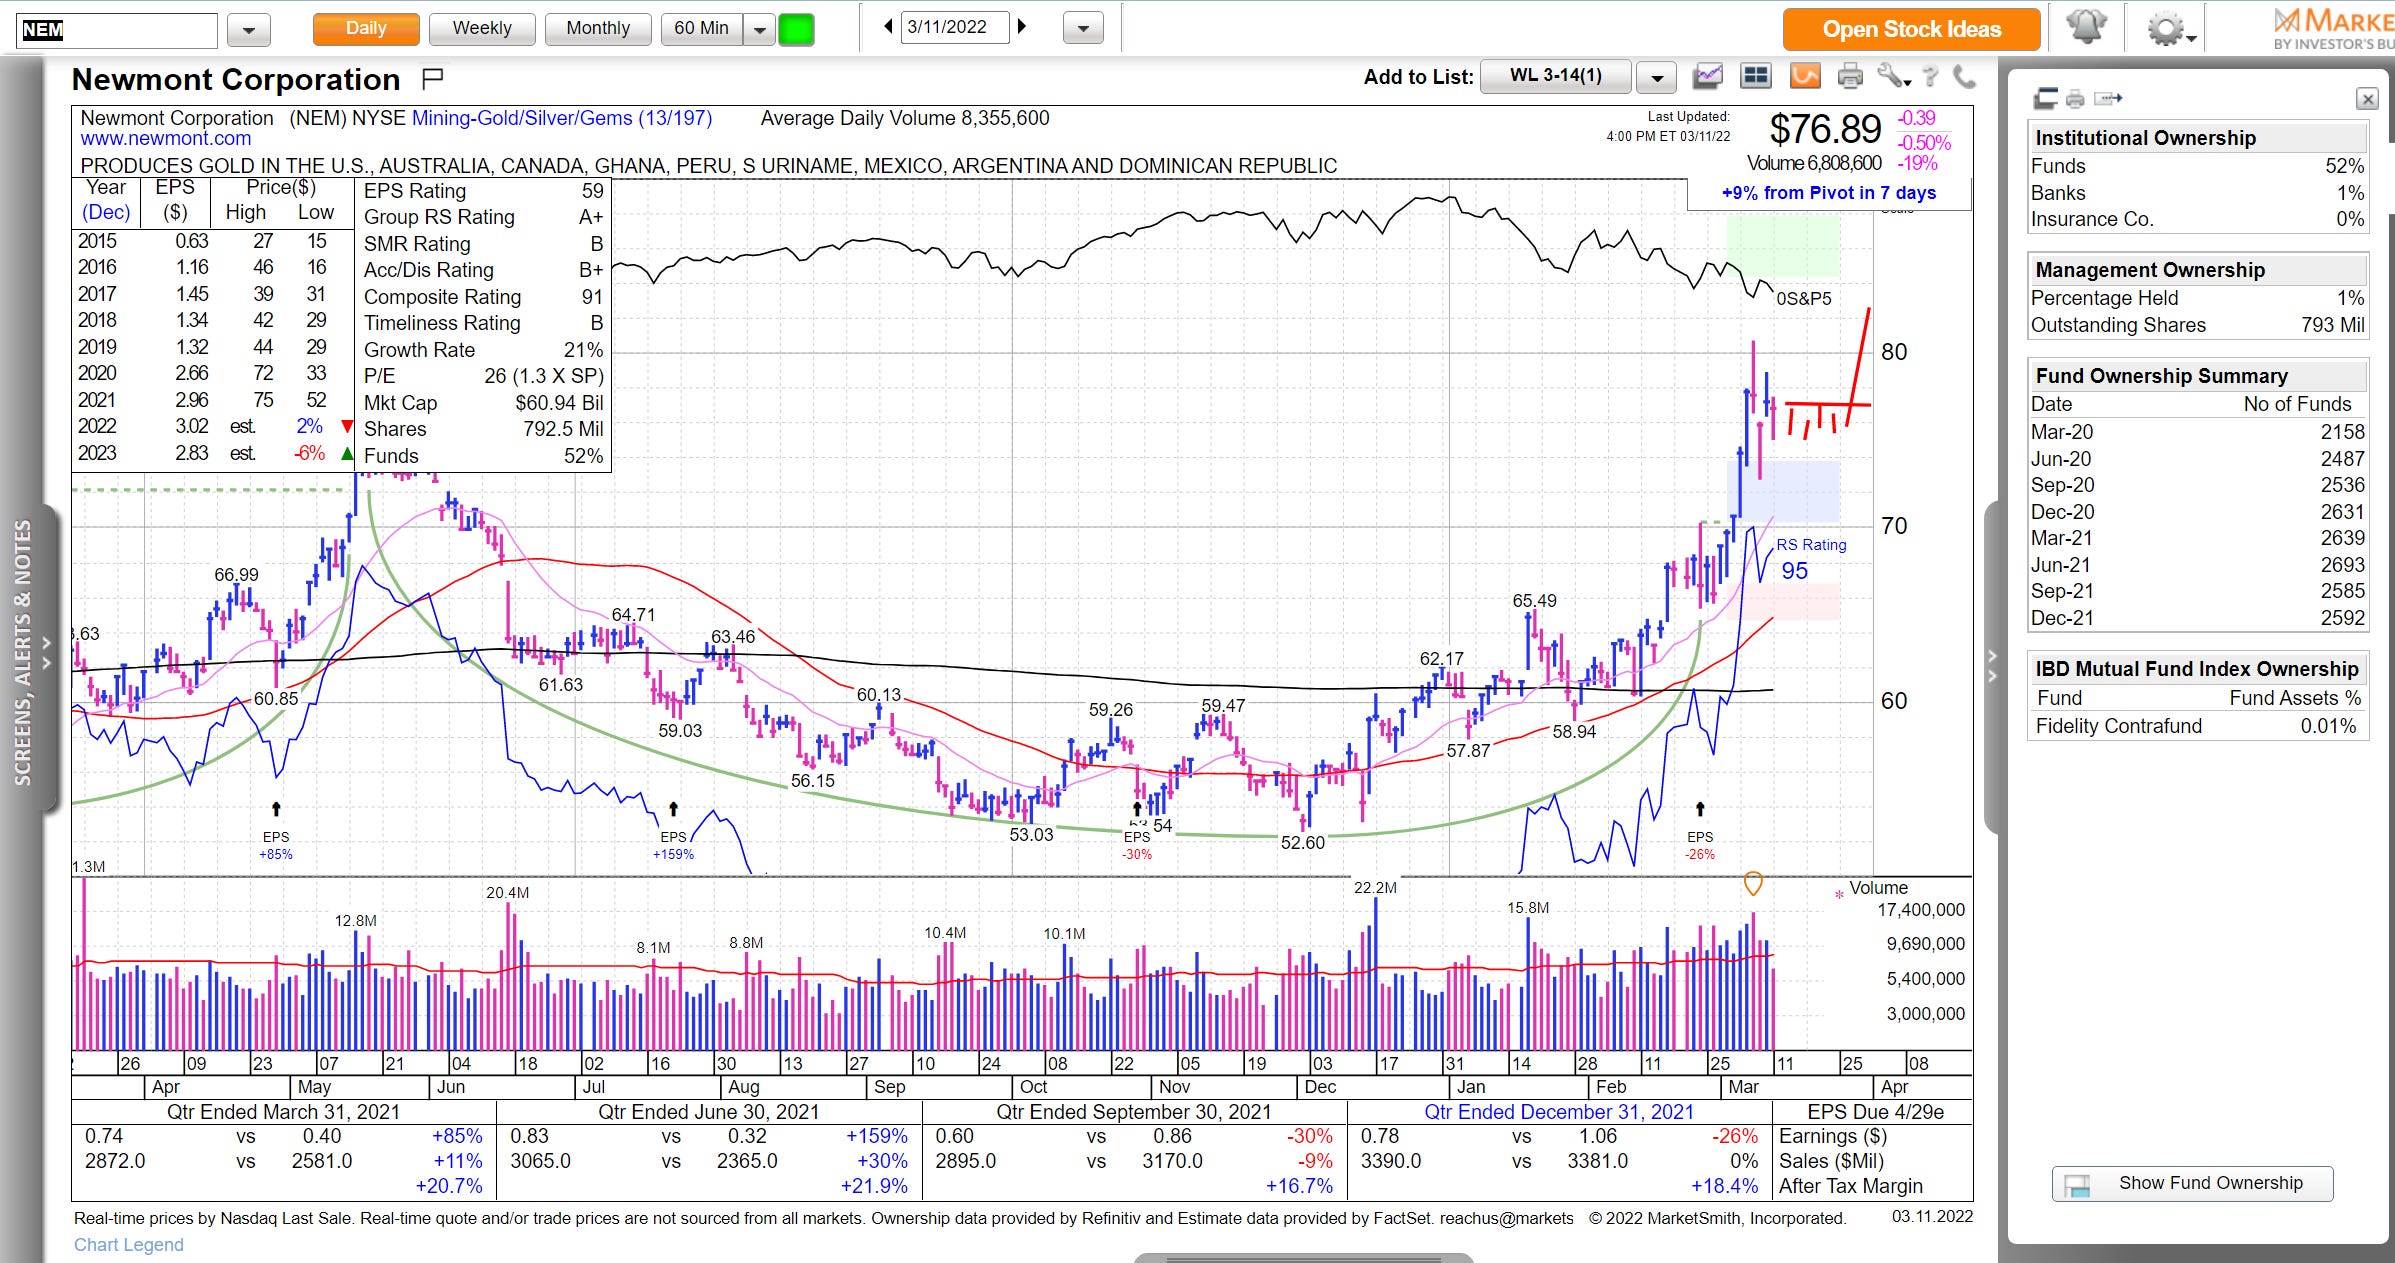Click the Qtr Ended December 31, 2021 link
Viewport: 2395px width, 1263px height.
(x=1559, y=1112)
